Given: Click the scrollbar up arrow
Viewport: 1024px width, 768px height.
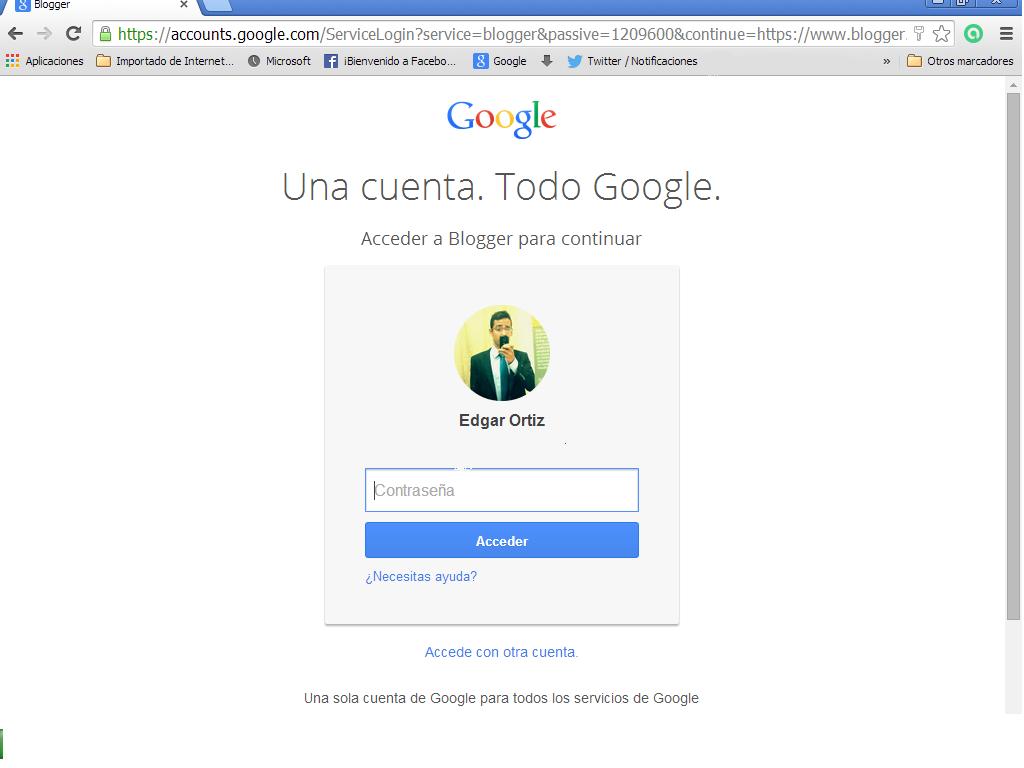Looking at the screenshot, I should click(1013, 85).
